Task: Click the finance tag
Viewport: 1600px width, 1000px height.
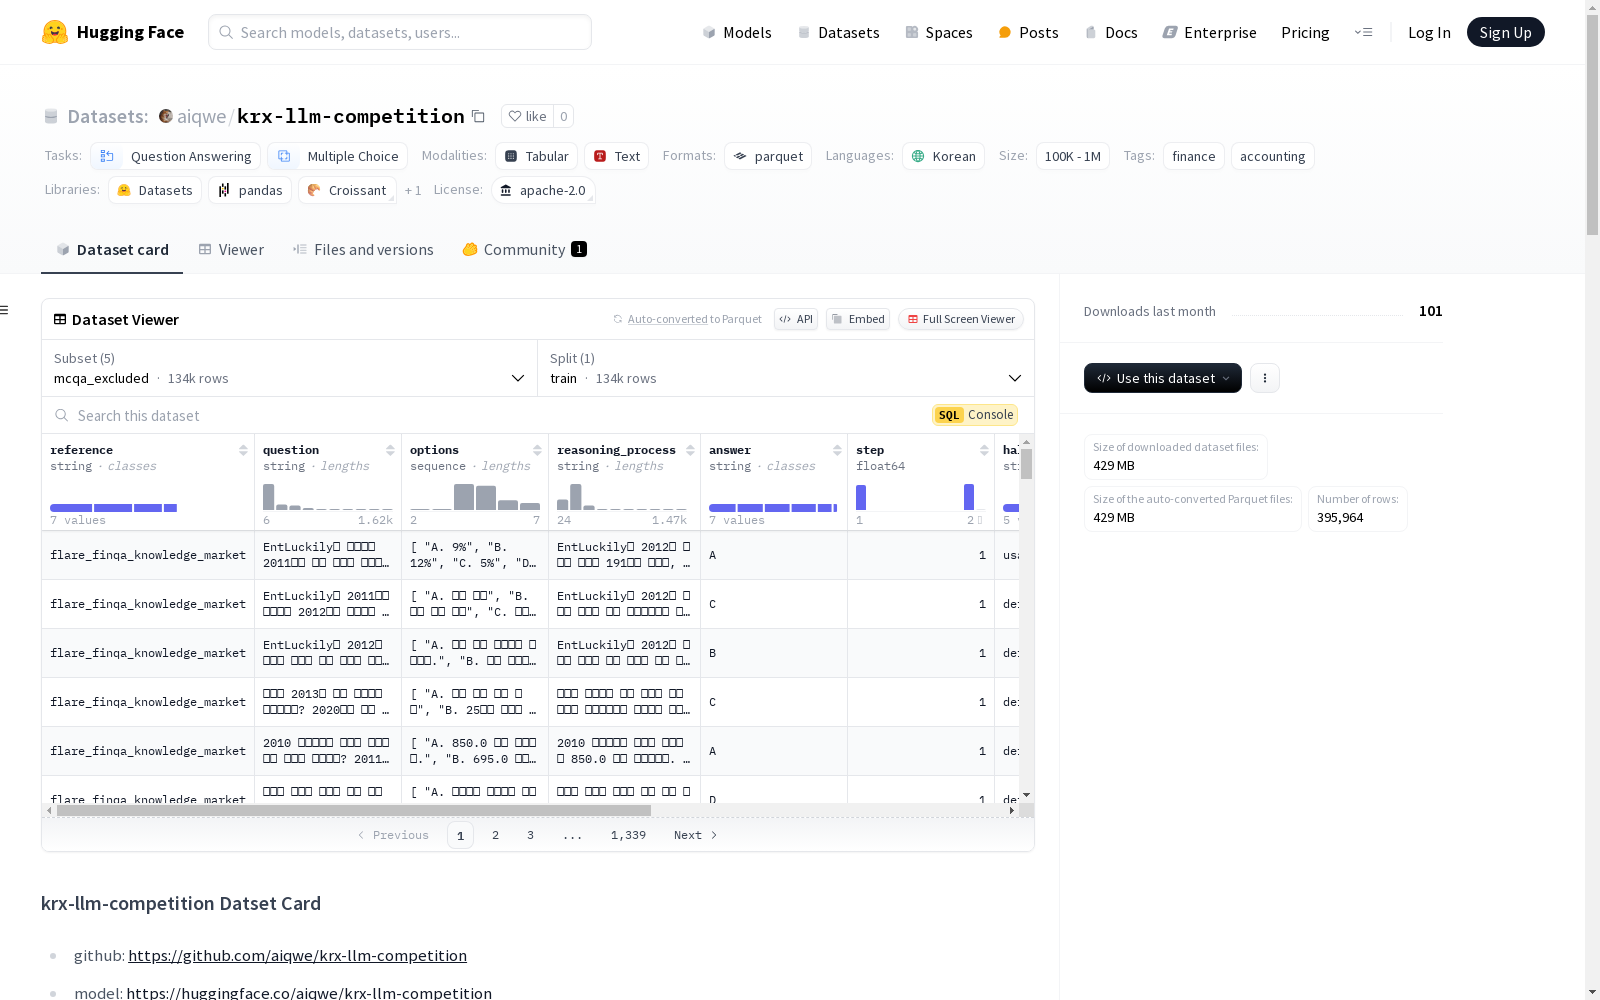Action: pos(1193,156)
